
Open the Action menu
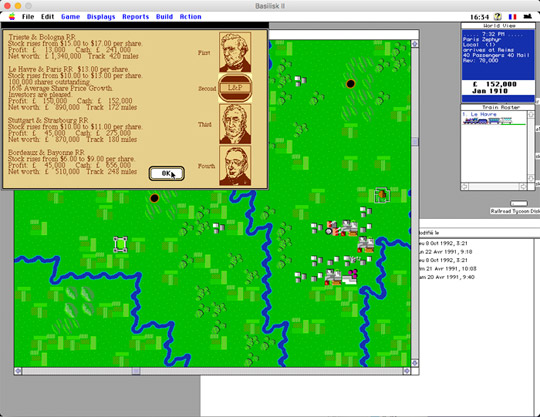click(x=190, y=17)
